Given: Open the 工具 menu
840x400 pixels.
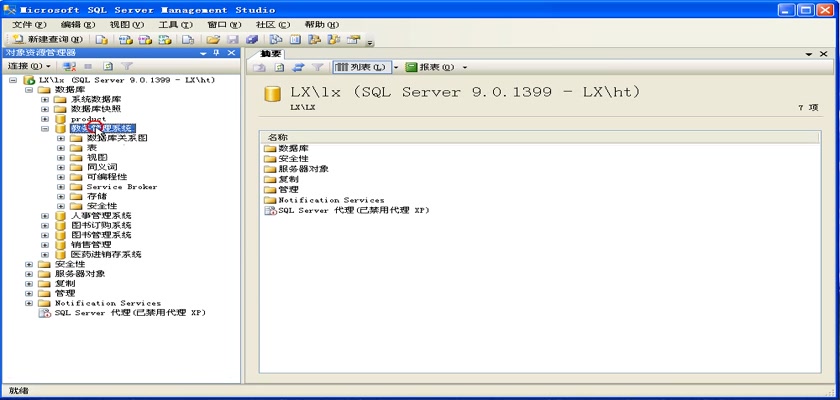Looking at the screenshot, I should click(175, 25).
